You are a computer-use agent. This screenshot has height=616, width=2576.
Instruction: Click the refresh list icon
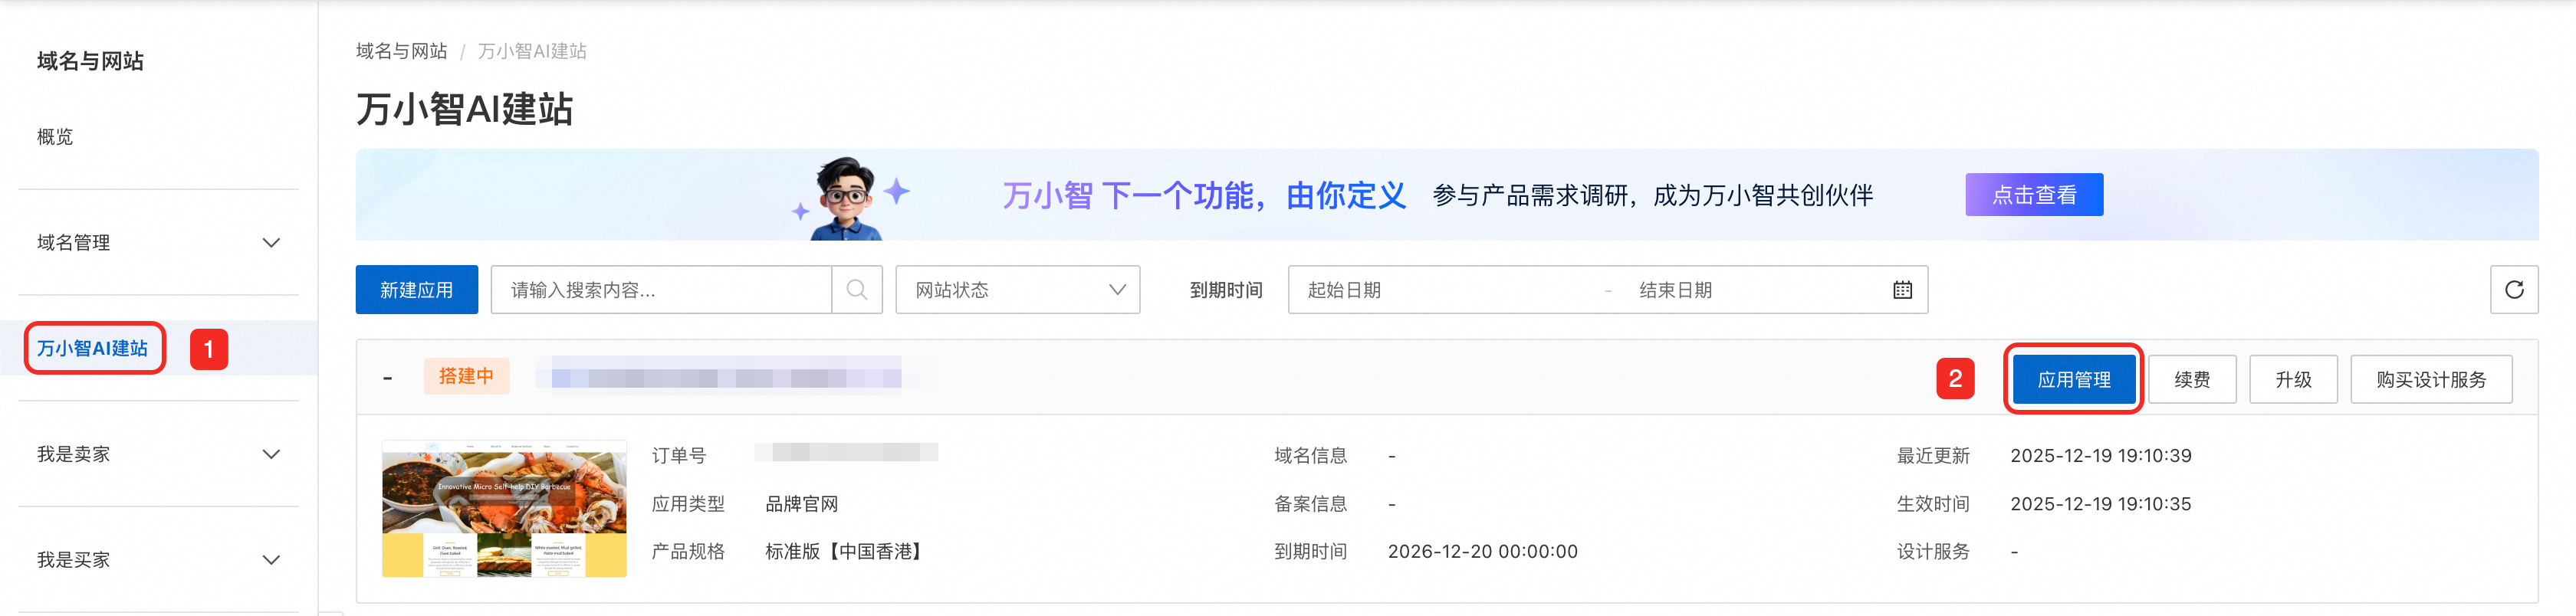point(2513,290)
